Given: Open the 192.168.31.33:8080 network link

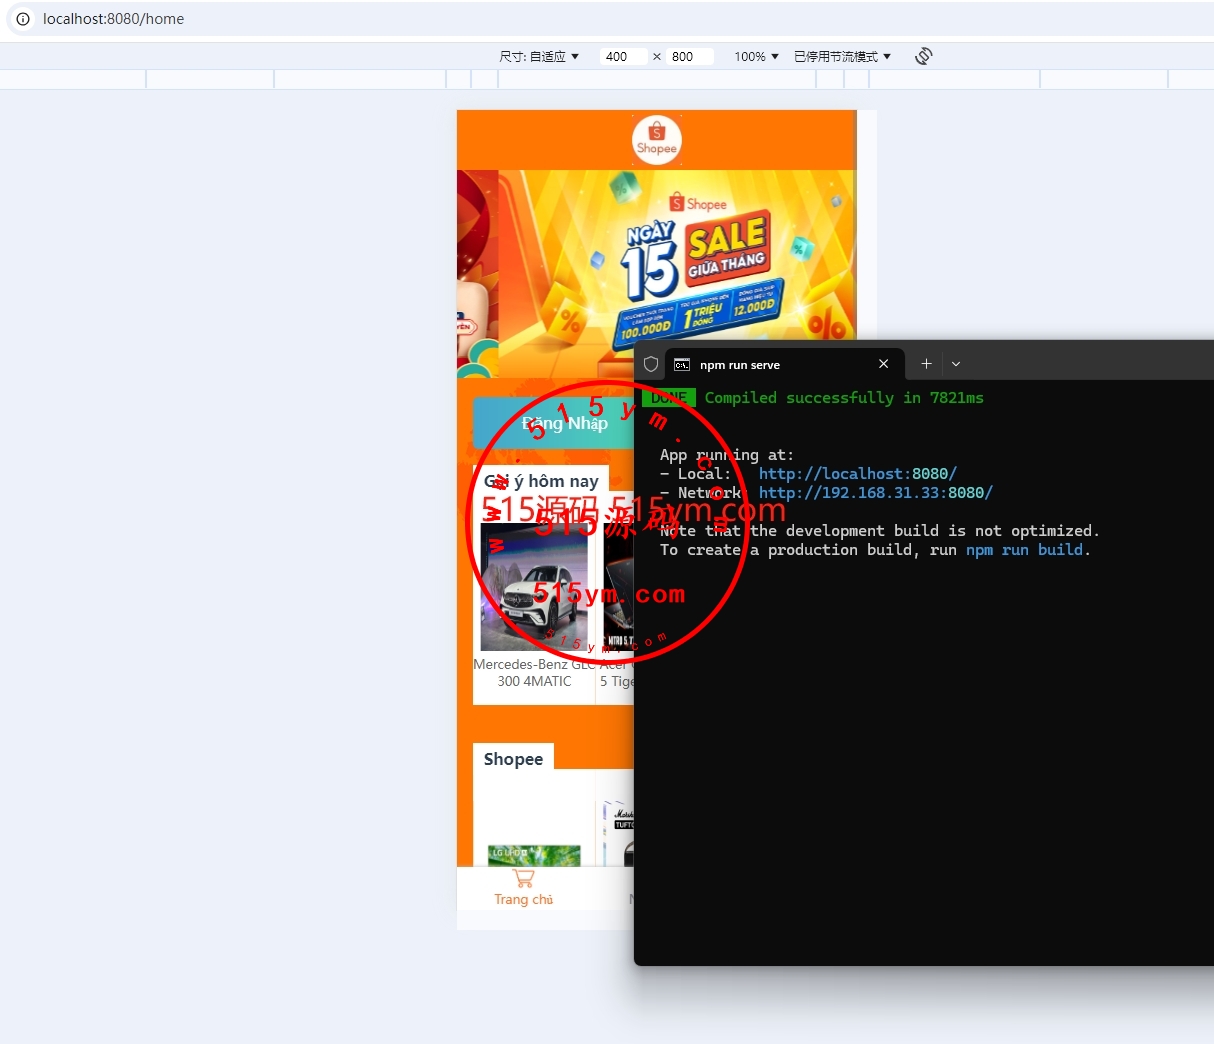Looking at the screenshot, I should [x=875, y=493].
